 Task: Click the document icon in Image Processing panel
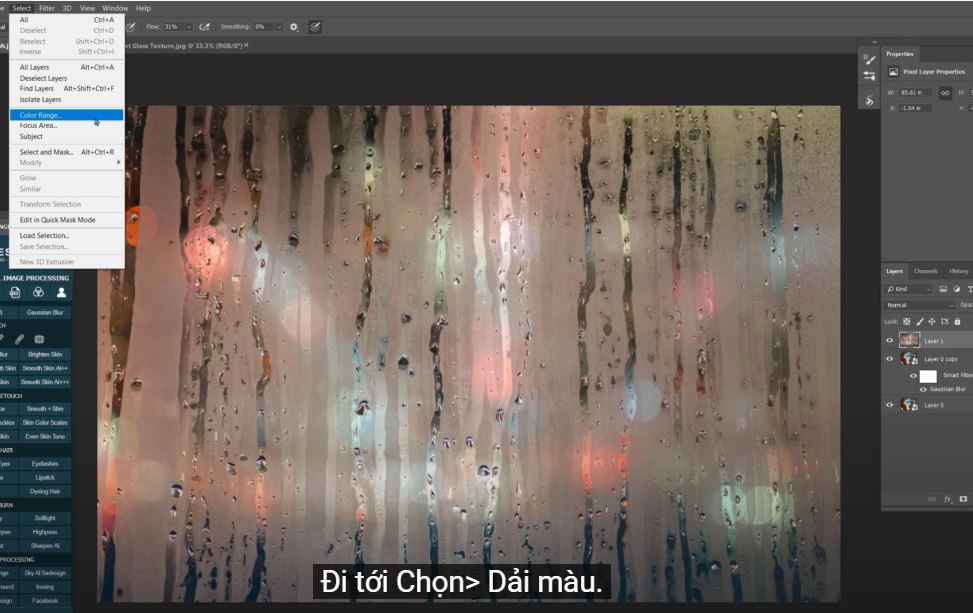point(15,292)
